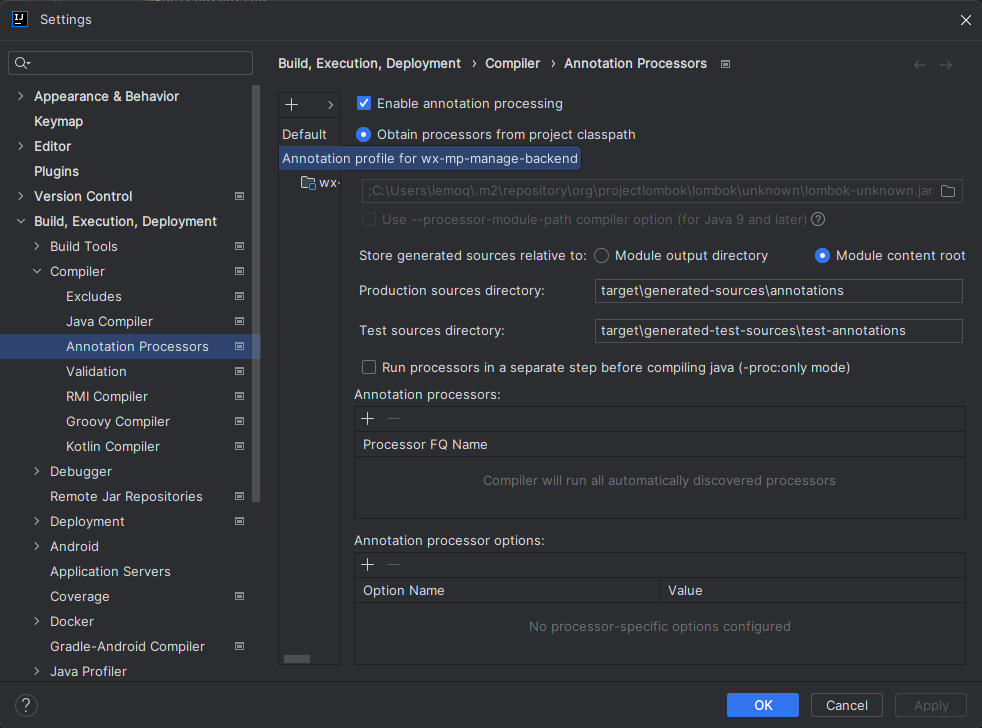
Task: Click project icon beside Java Compiler
Action: pos(239,321)
